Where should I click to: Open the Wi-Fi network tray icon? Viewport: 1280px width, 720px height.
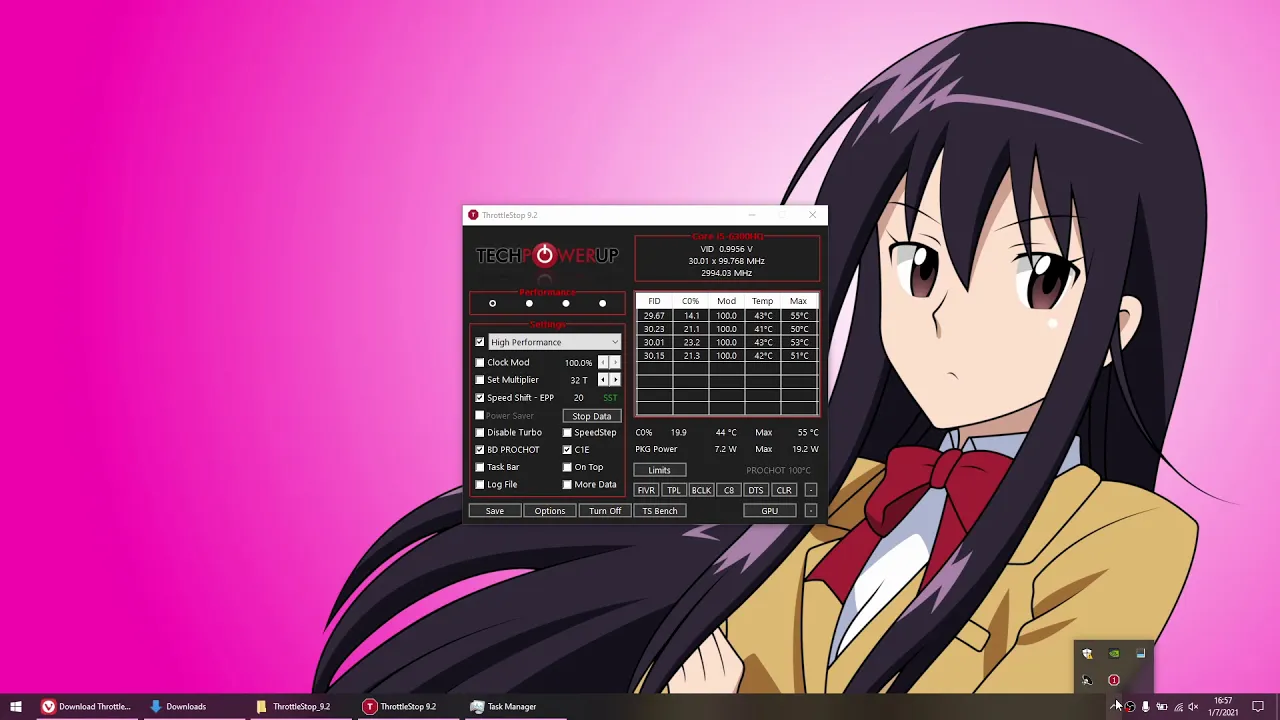1178,706
